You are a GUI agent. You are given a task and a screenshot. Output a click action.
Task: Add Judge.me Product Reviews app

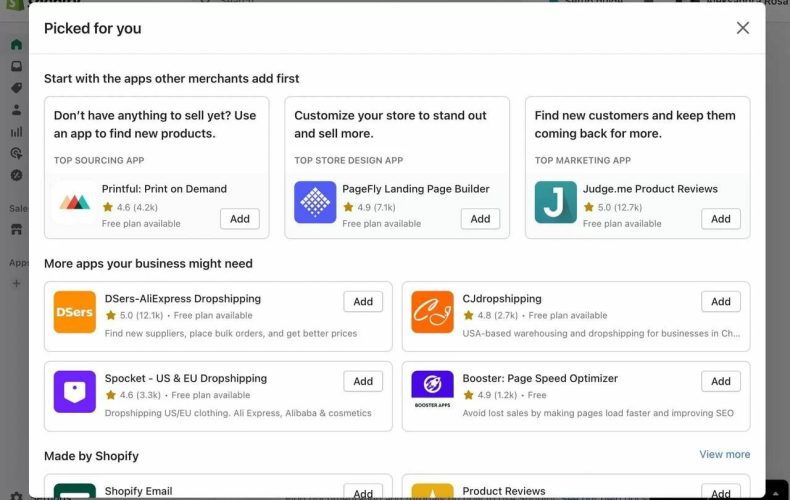720,219
